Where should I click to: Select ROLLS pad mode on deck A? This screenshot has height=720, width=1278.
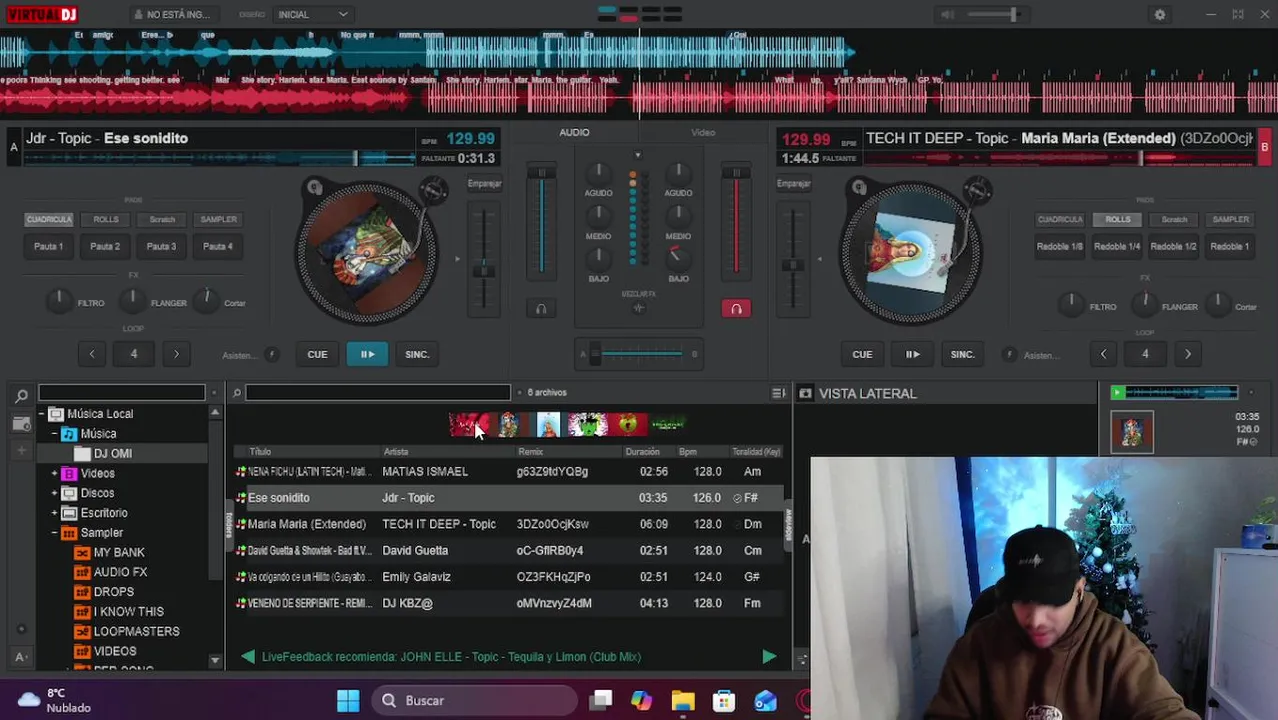(106, 220)
